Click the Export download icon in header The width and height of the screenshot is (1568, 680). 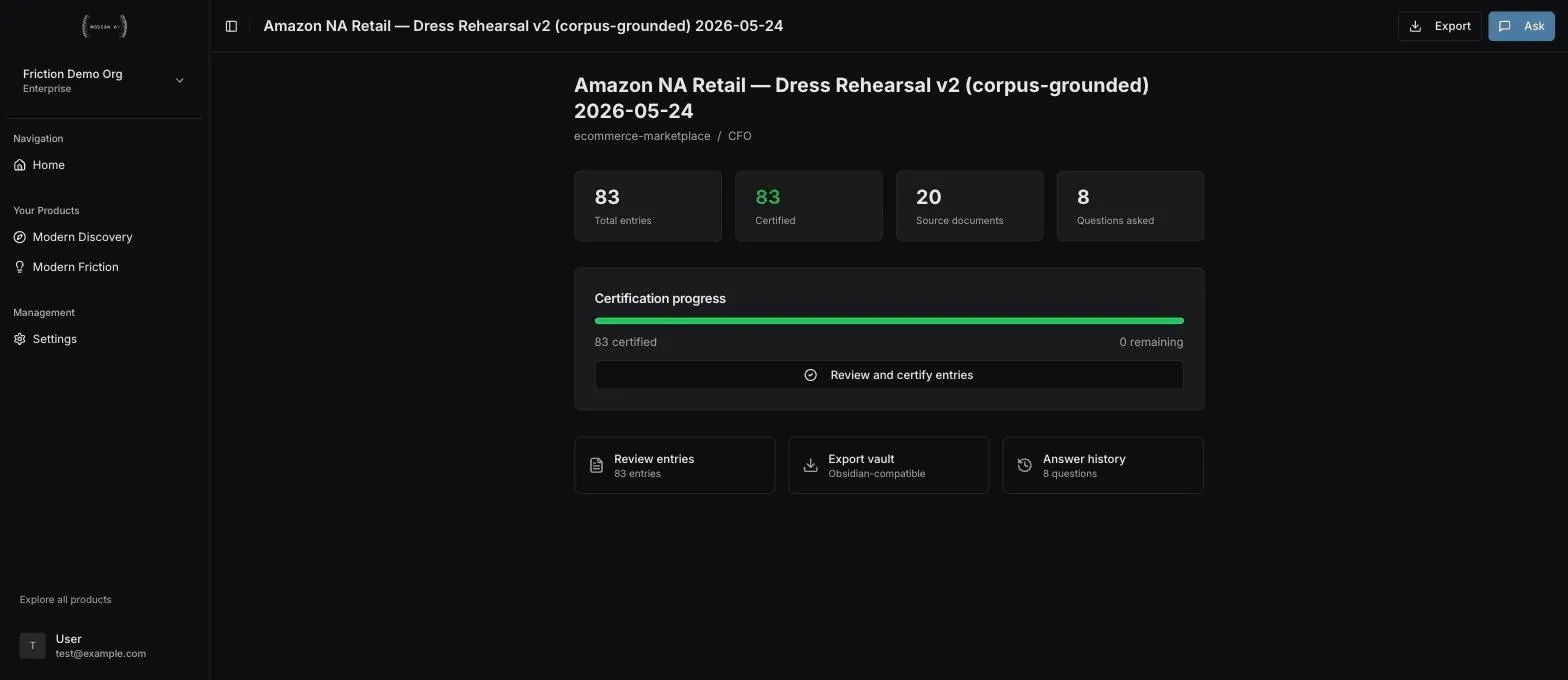(1415, 26)
